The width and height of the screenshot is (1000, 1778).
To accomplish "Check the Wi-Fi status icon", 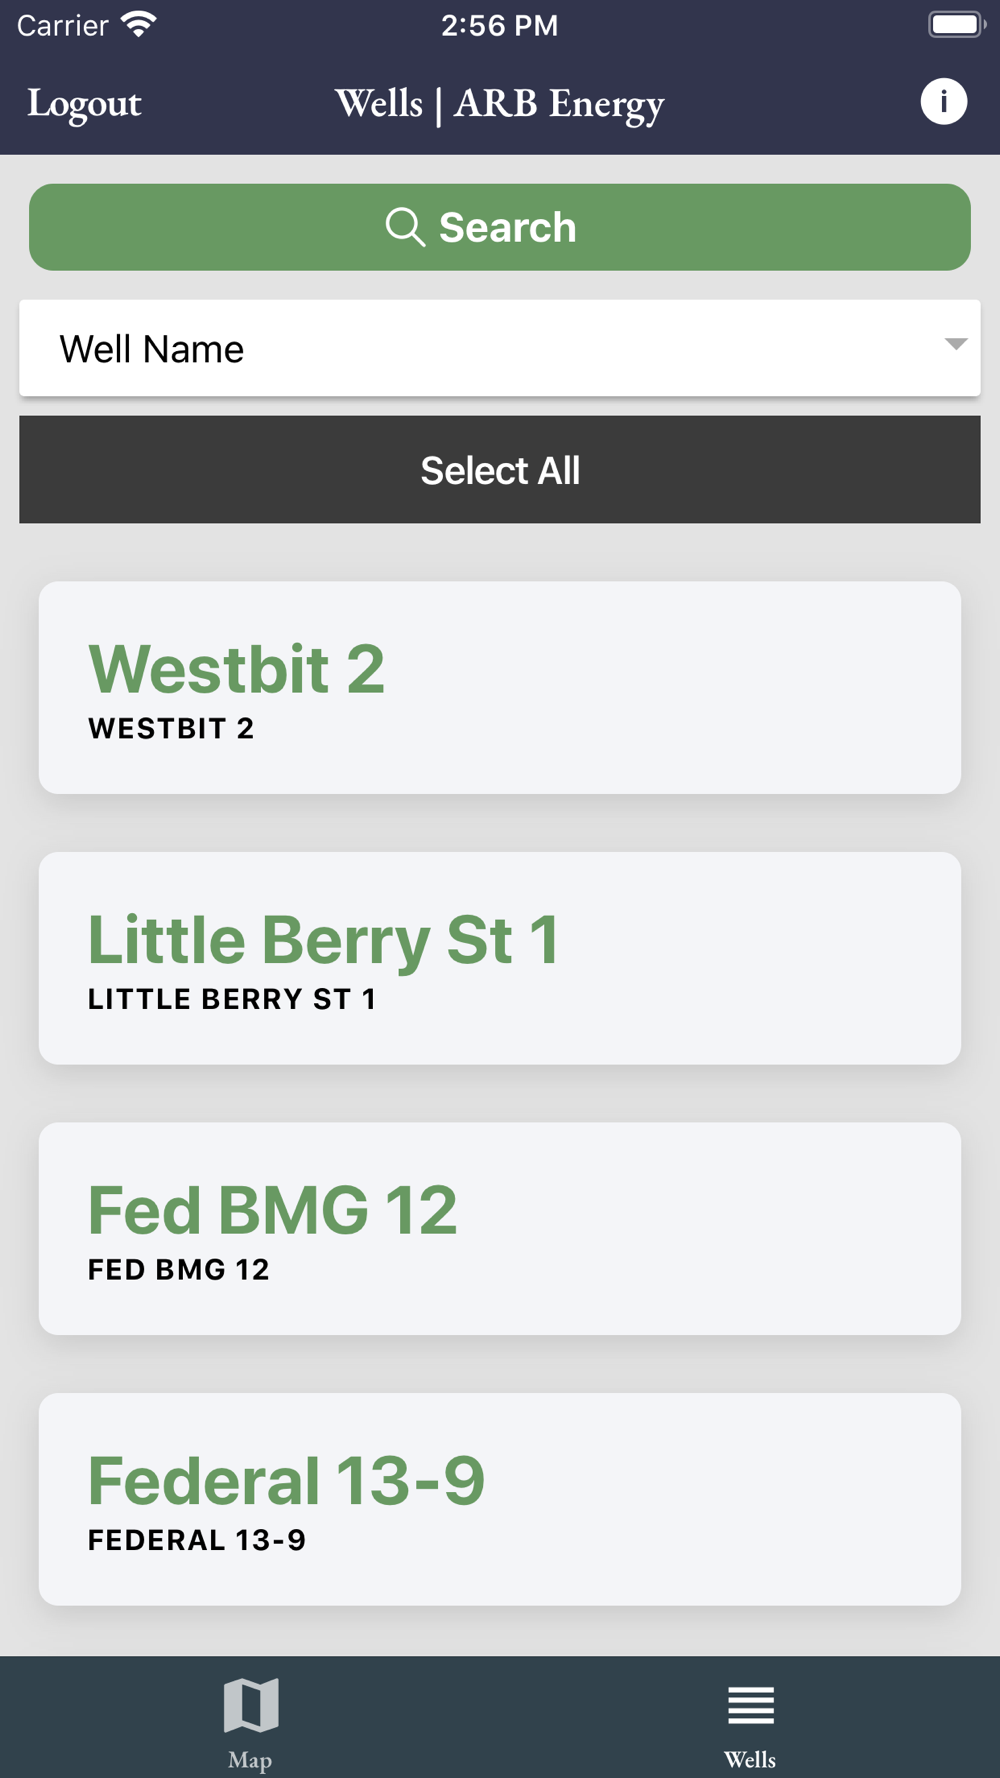I will (x=138, y=24).
